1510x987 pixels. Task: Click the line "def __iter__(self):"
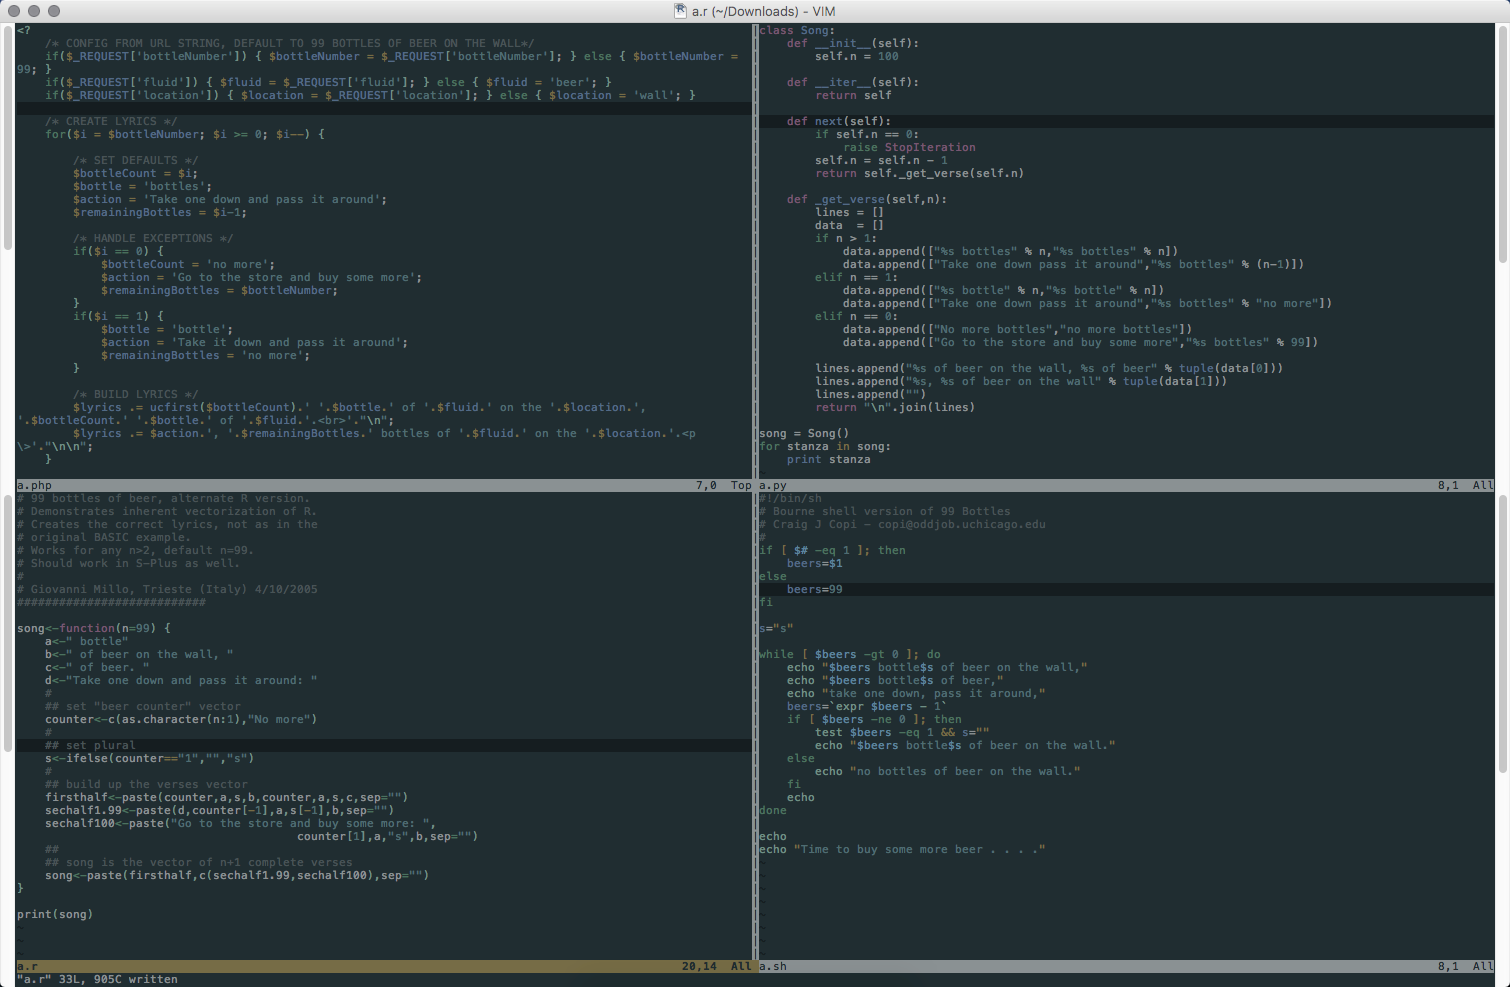[x=853, y=82]
